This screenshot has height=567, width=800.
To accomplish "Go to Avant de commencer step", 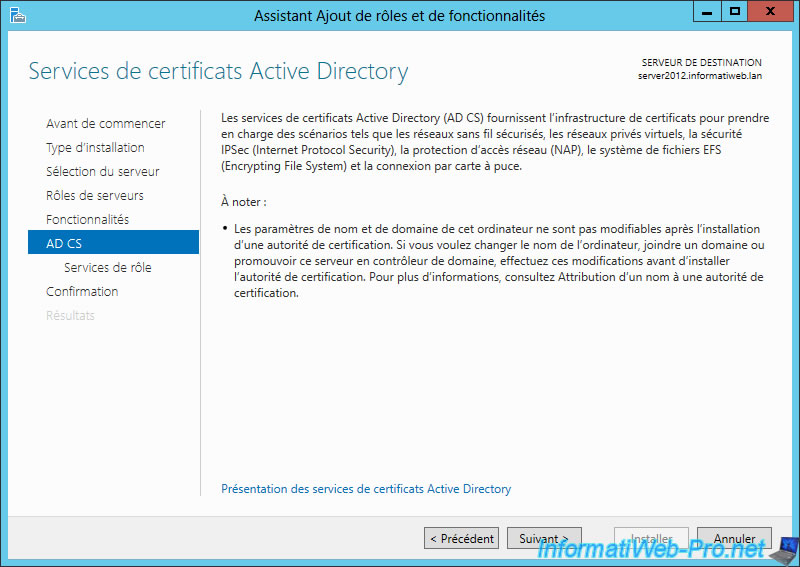I will coord(106,124).
